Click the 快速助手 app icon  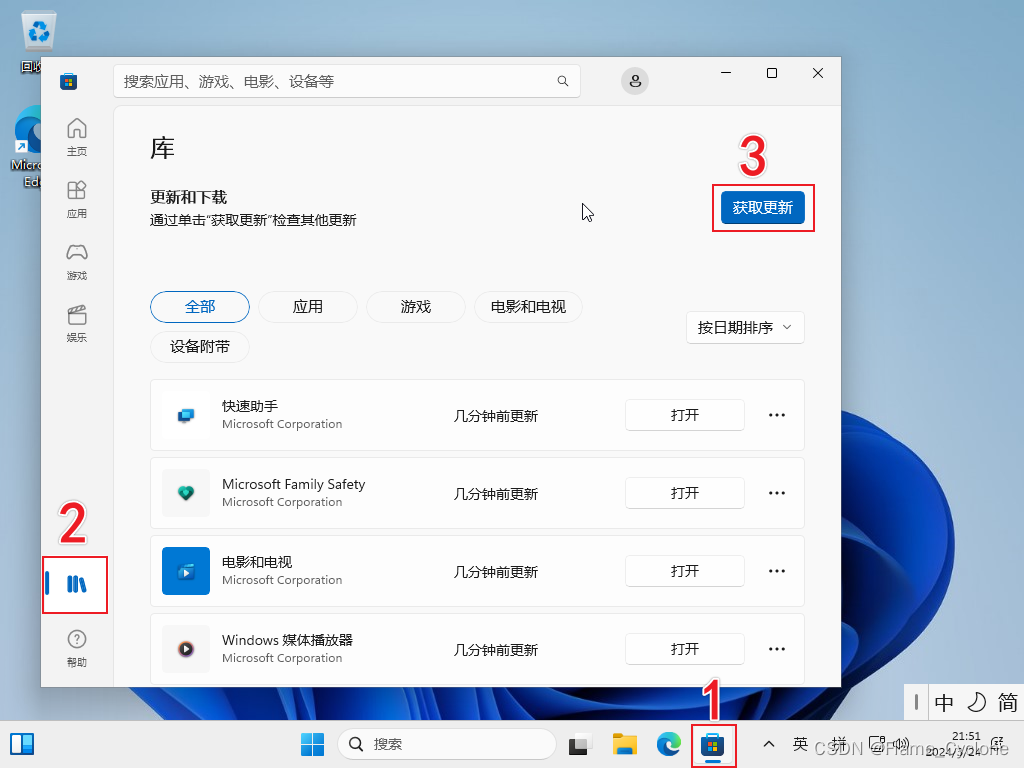186,415
